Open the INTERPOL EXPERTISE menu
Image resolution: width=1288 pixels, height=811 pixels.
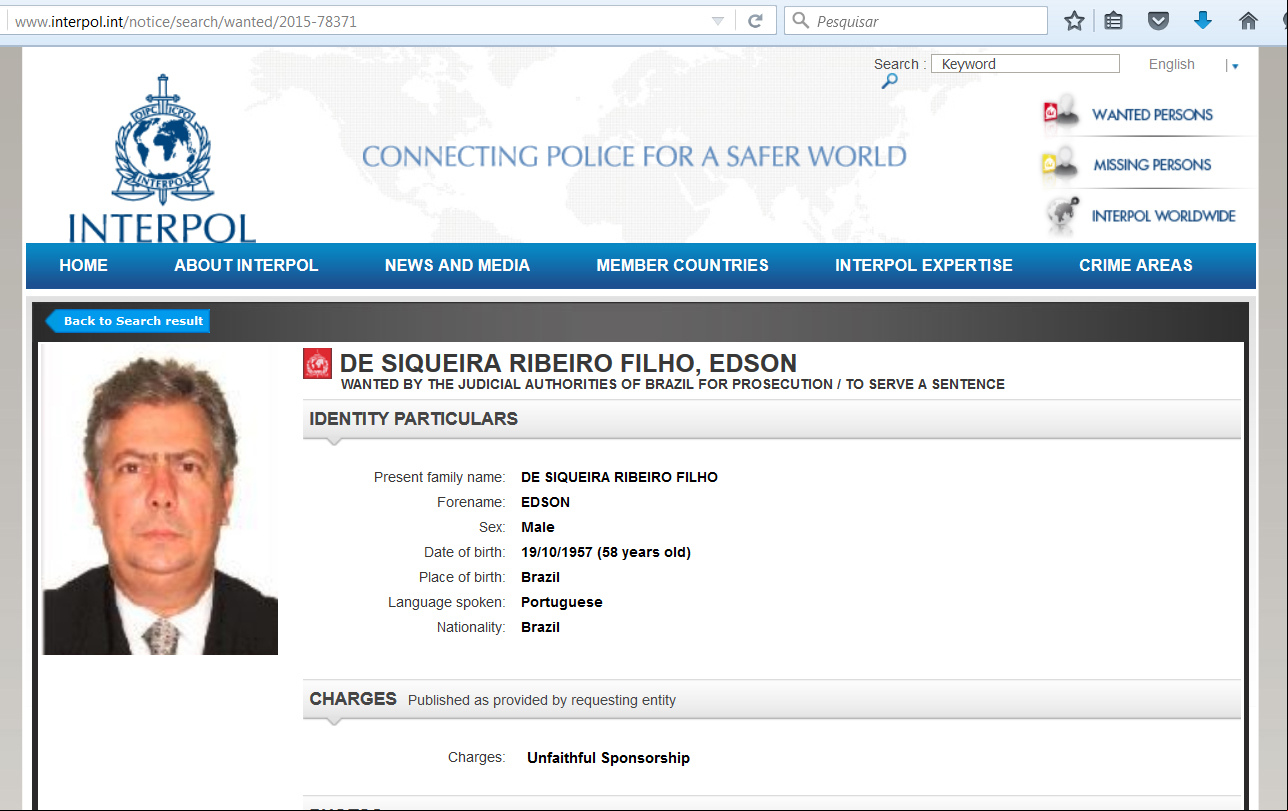pyautogui.click(x=924, y=265)
